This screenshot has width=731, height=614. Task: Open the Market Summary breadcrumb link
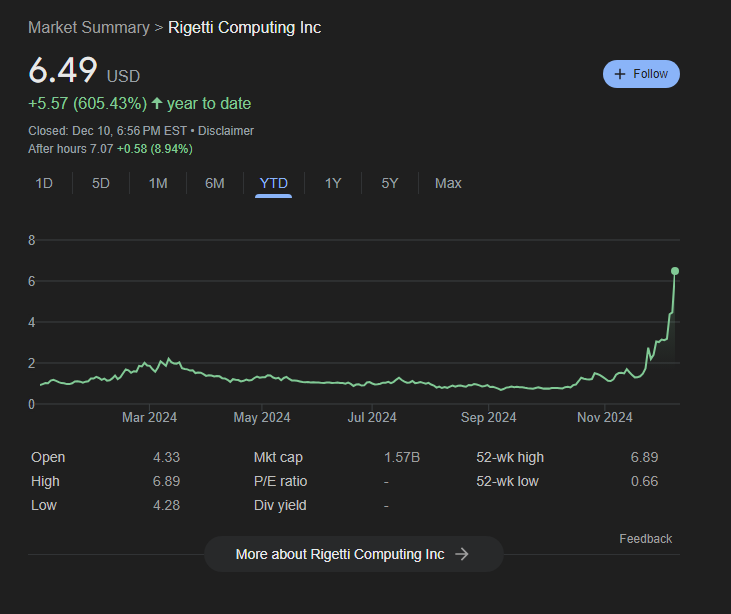(89, 28)
